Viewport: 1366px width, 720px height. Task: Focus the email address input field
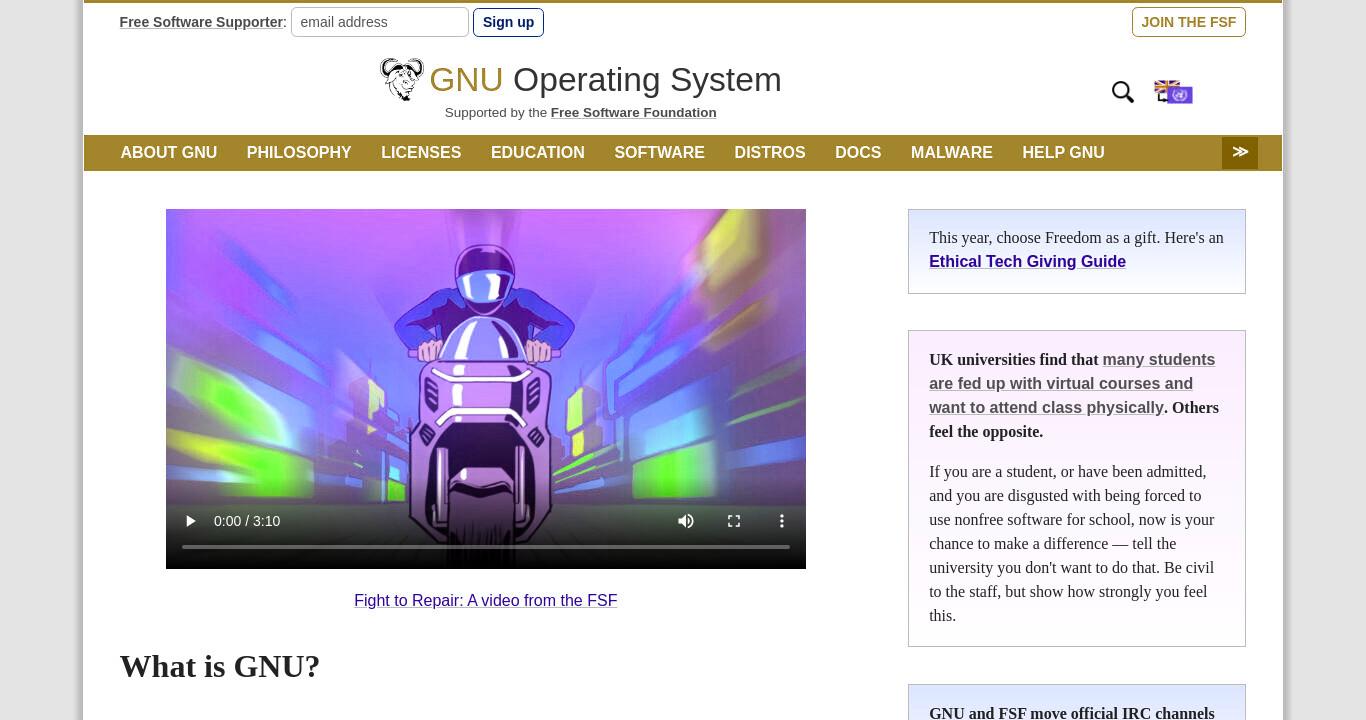(380, 22)
